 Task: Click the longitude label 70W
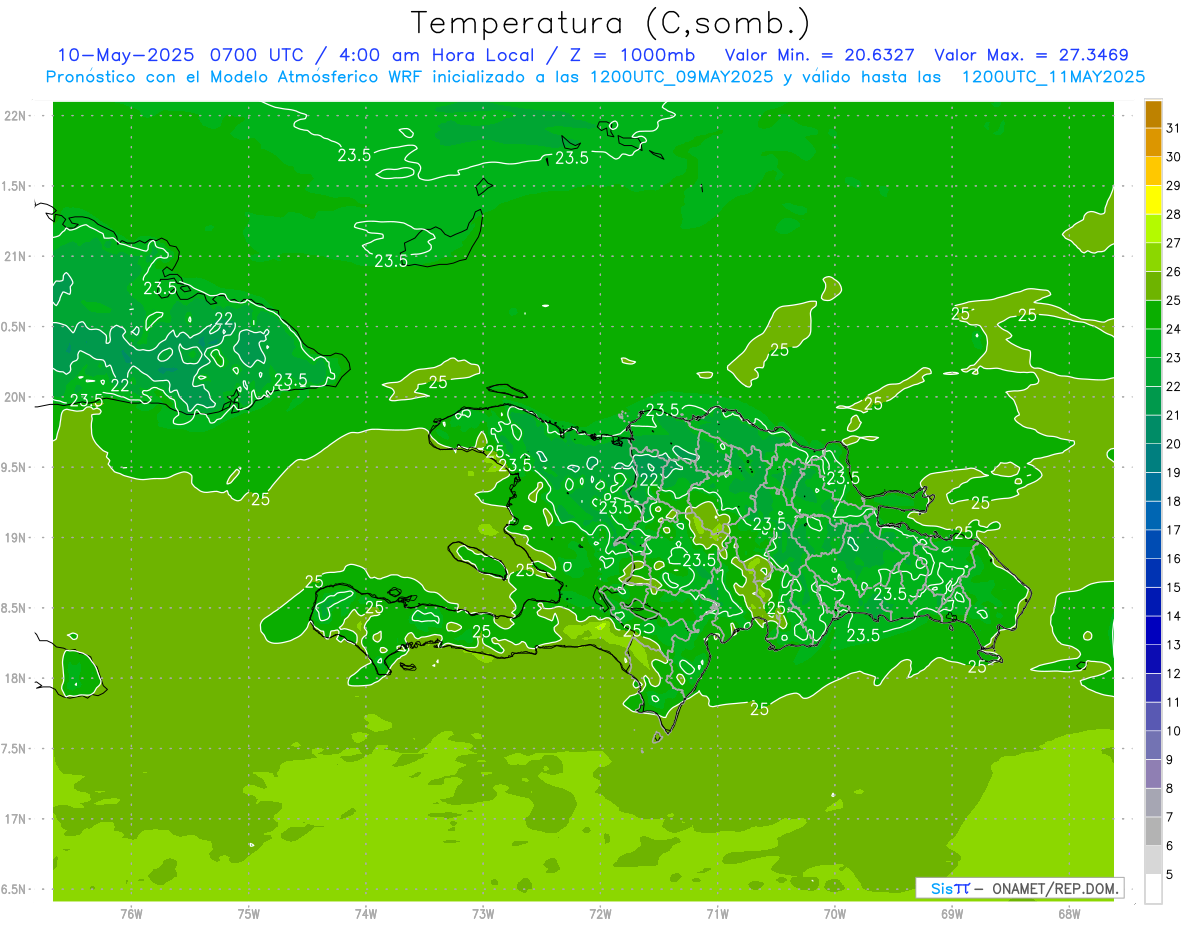(835, 914)
